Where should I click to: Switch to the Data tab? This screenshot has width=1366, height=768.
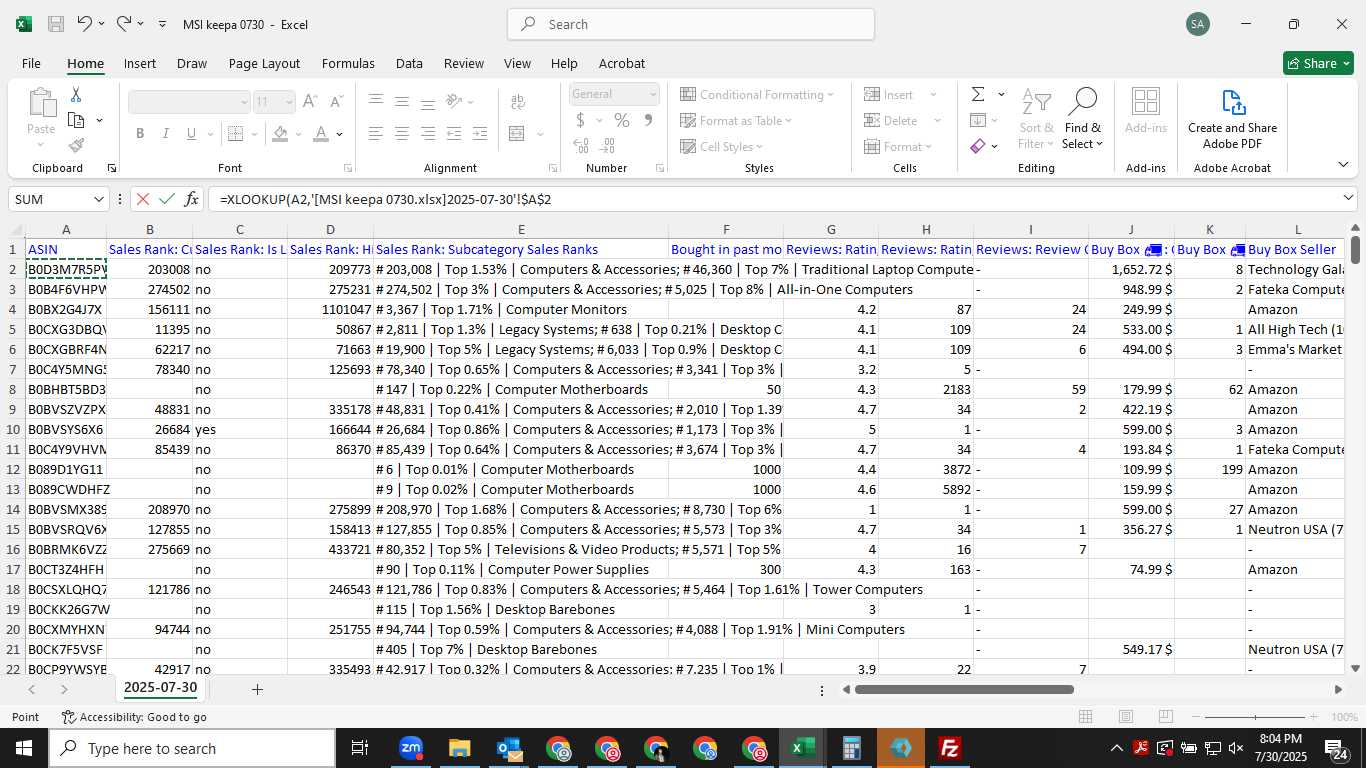[409, 63]
